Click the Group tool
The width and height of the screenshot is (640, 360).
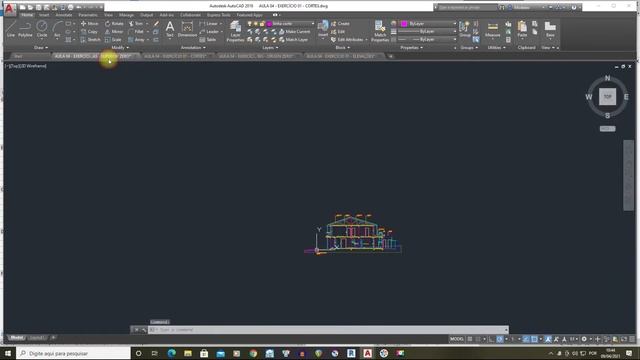coord(464,29)
